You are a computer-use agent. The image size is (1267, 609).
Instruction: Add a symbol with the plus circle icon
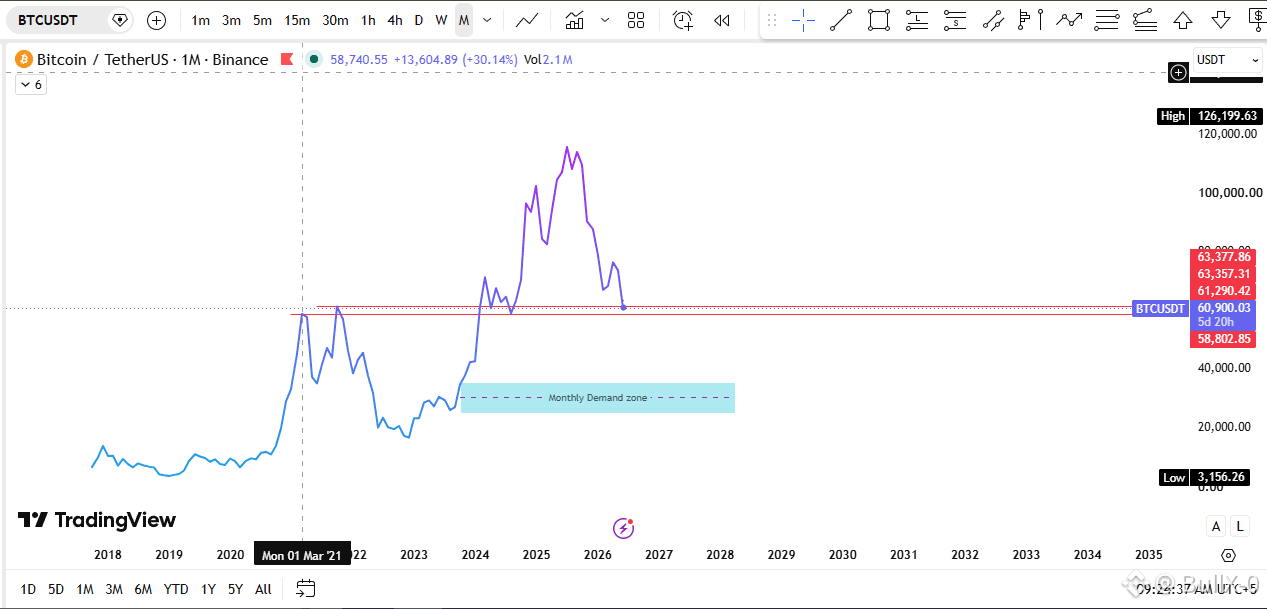coord(157,20)
